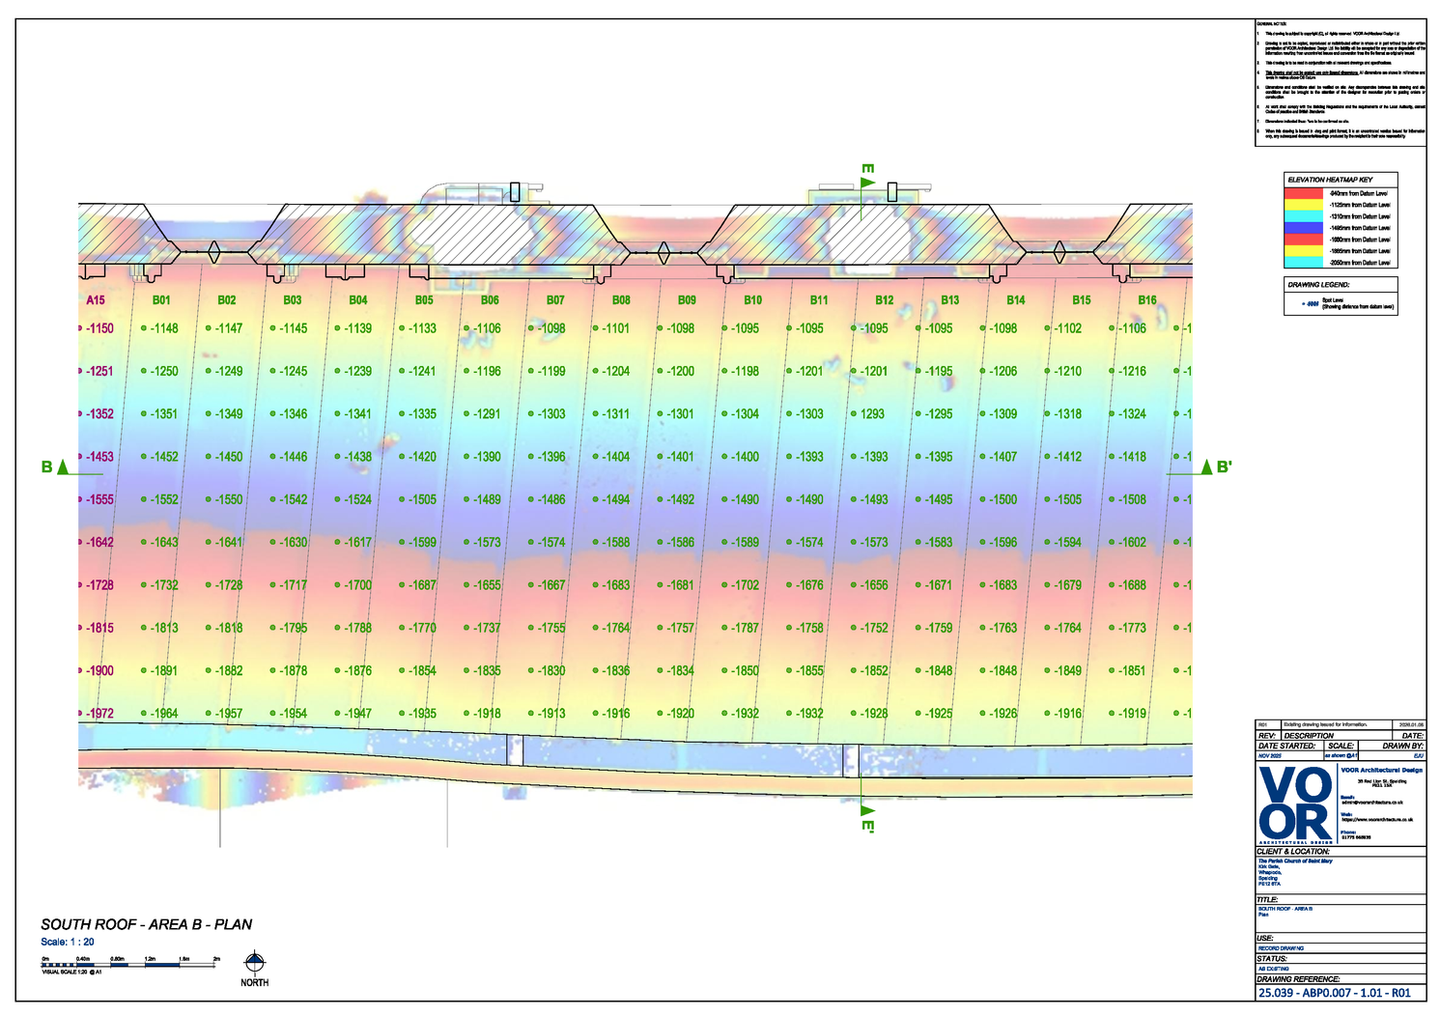
Task: Click spot level -1602 under B16
Action: (x=1132, y=542)
